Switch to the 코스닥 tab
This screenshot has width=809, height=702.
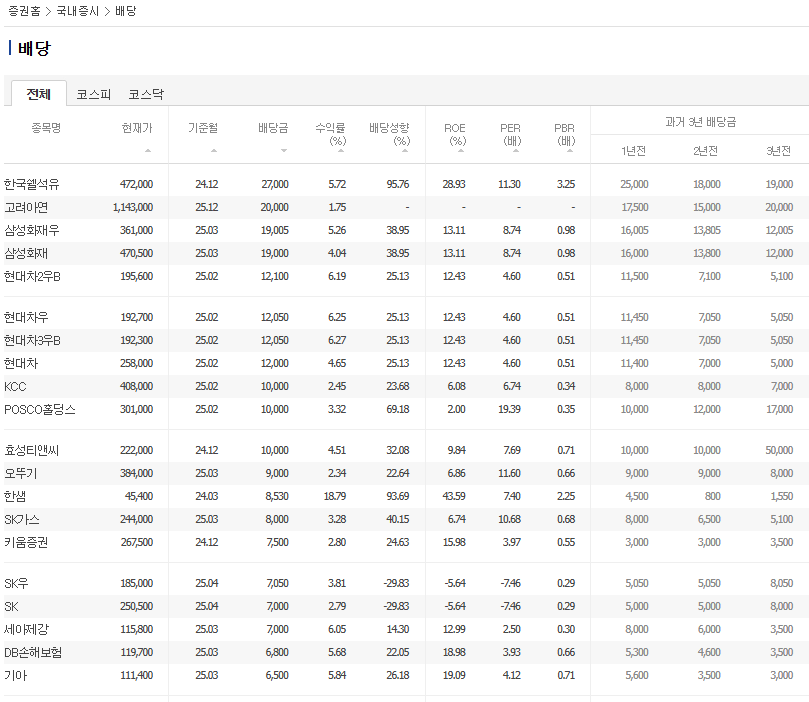pyautogui.click(x=146, y=94)
